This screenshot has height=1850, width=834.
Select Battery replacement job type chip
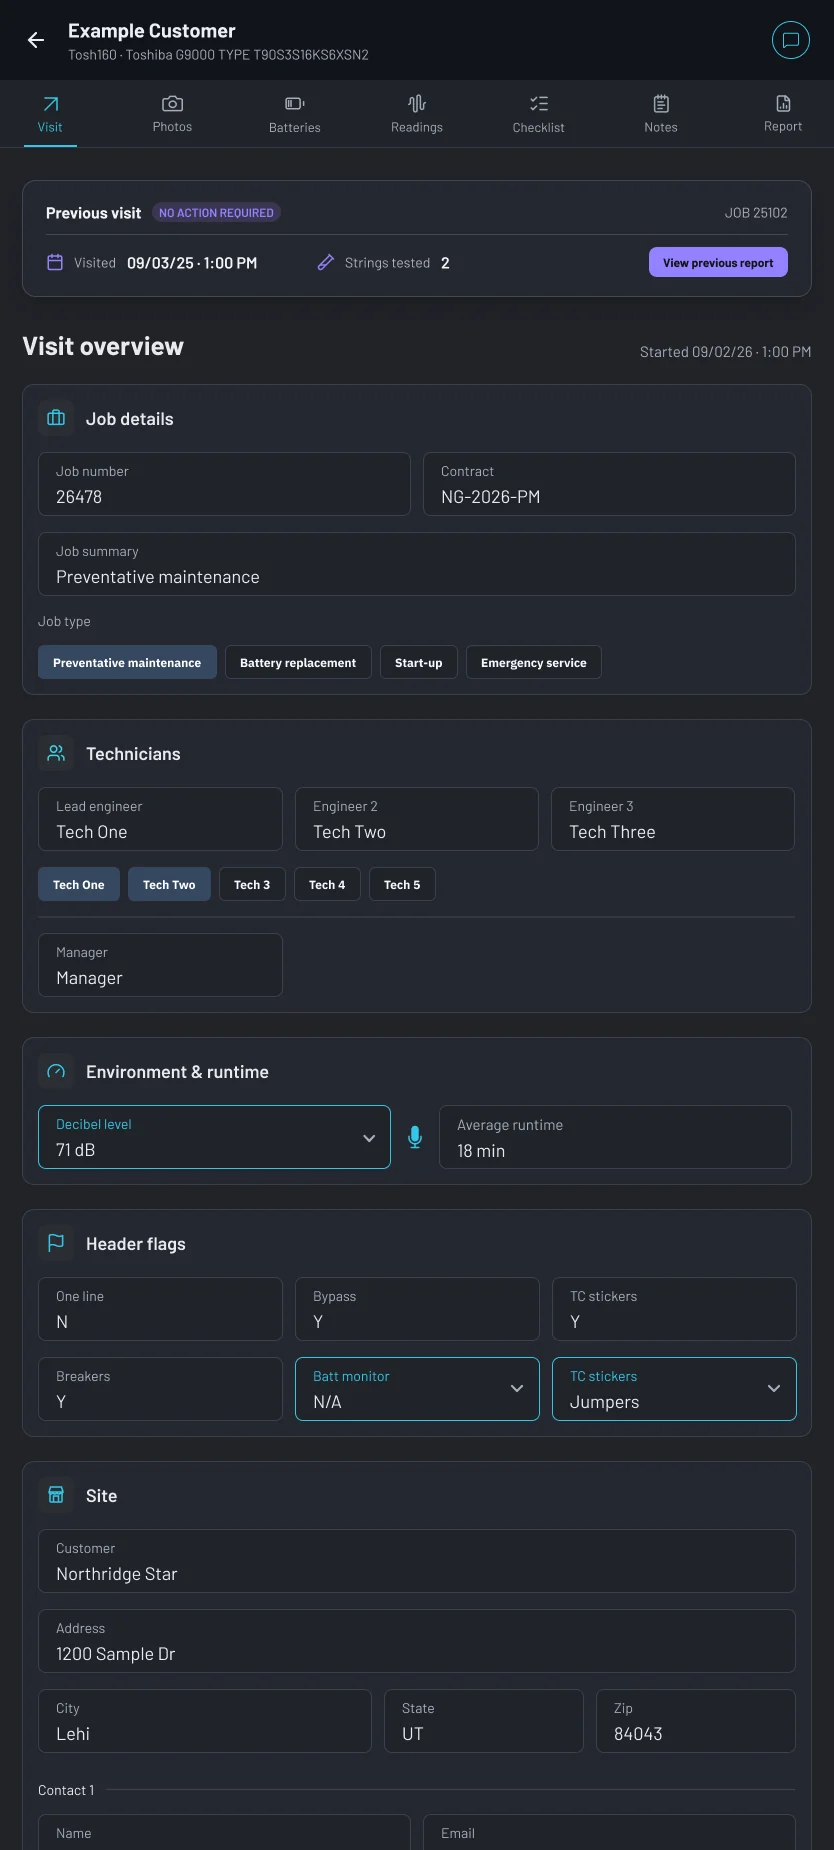298,662
